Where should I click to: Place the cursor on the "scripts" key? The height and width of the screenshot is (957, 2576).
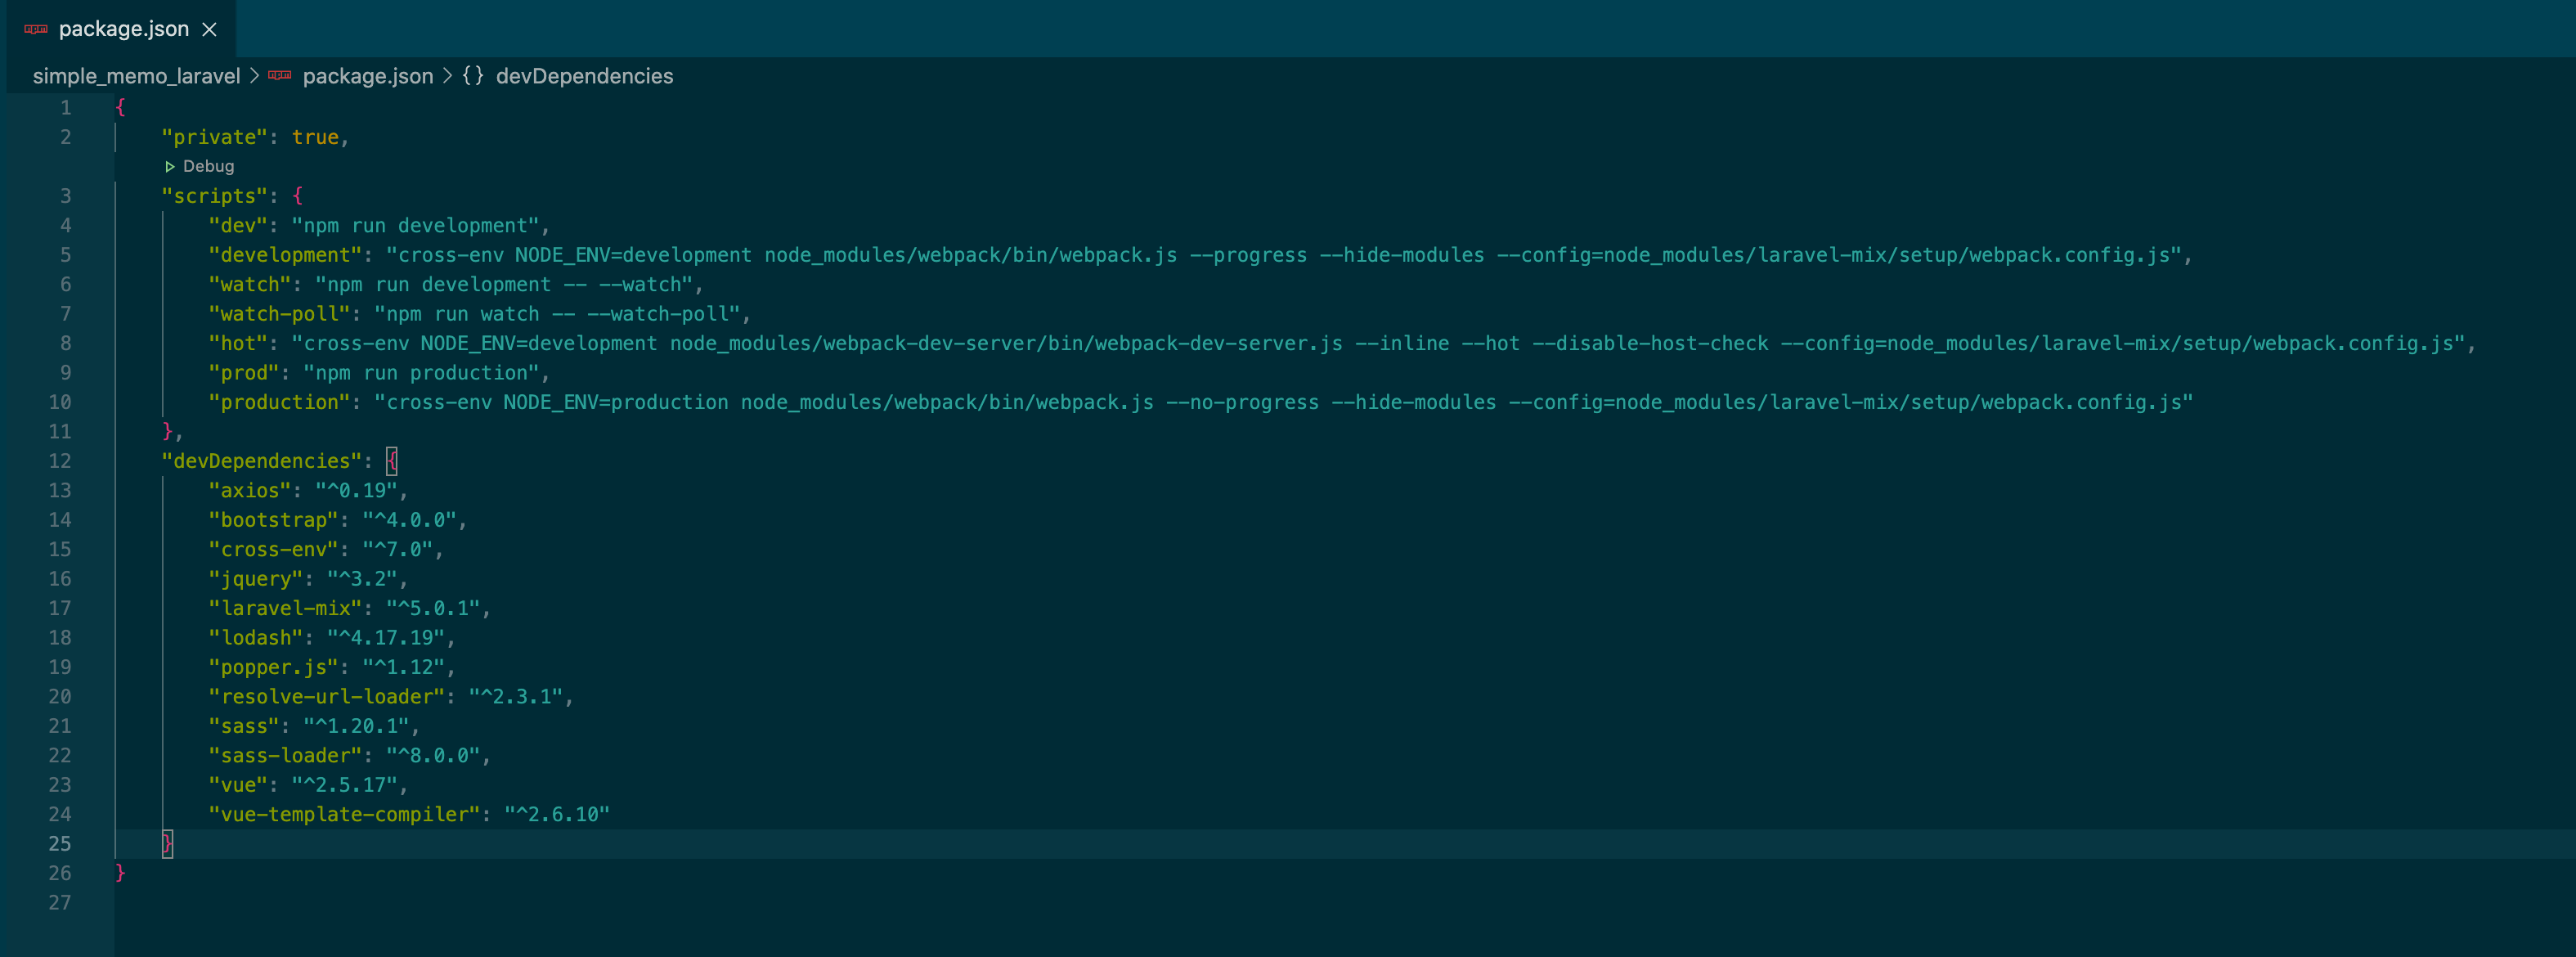pyautogui.click(x=214, y=196)
